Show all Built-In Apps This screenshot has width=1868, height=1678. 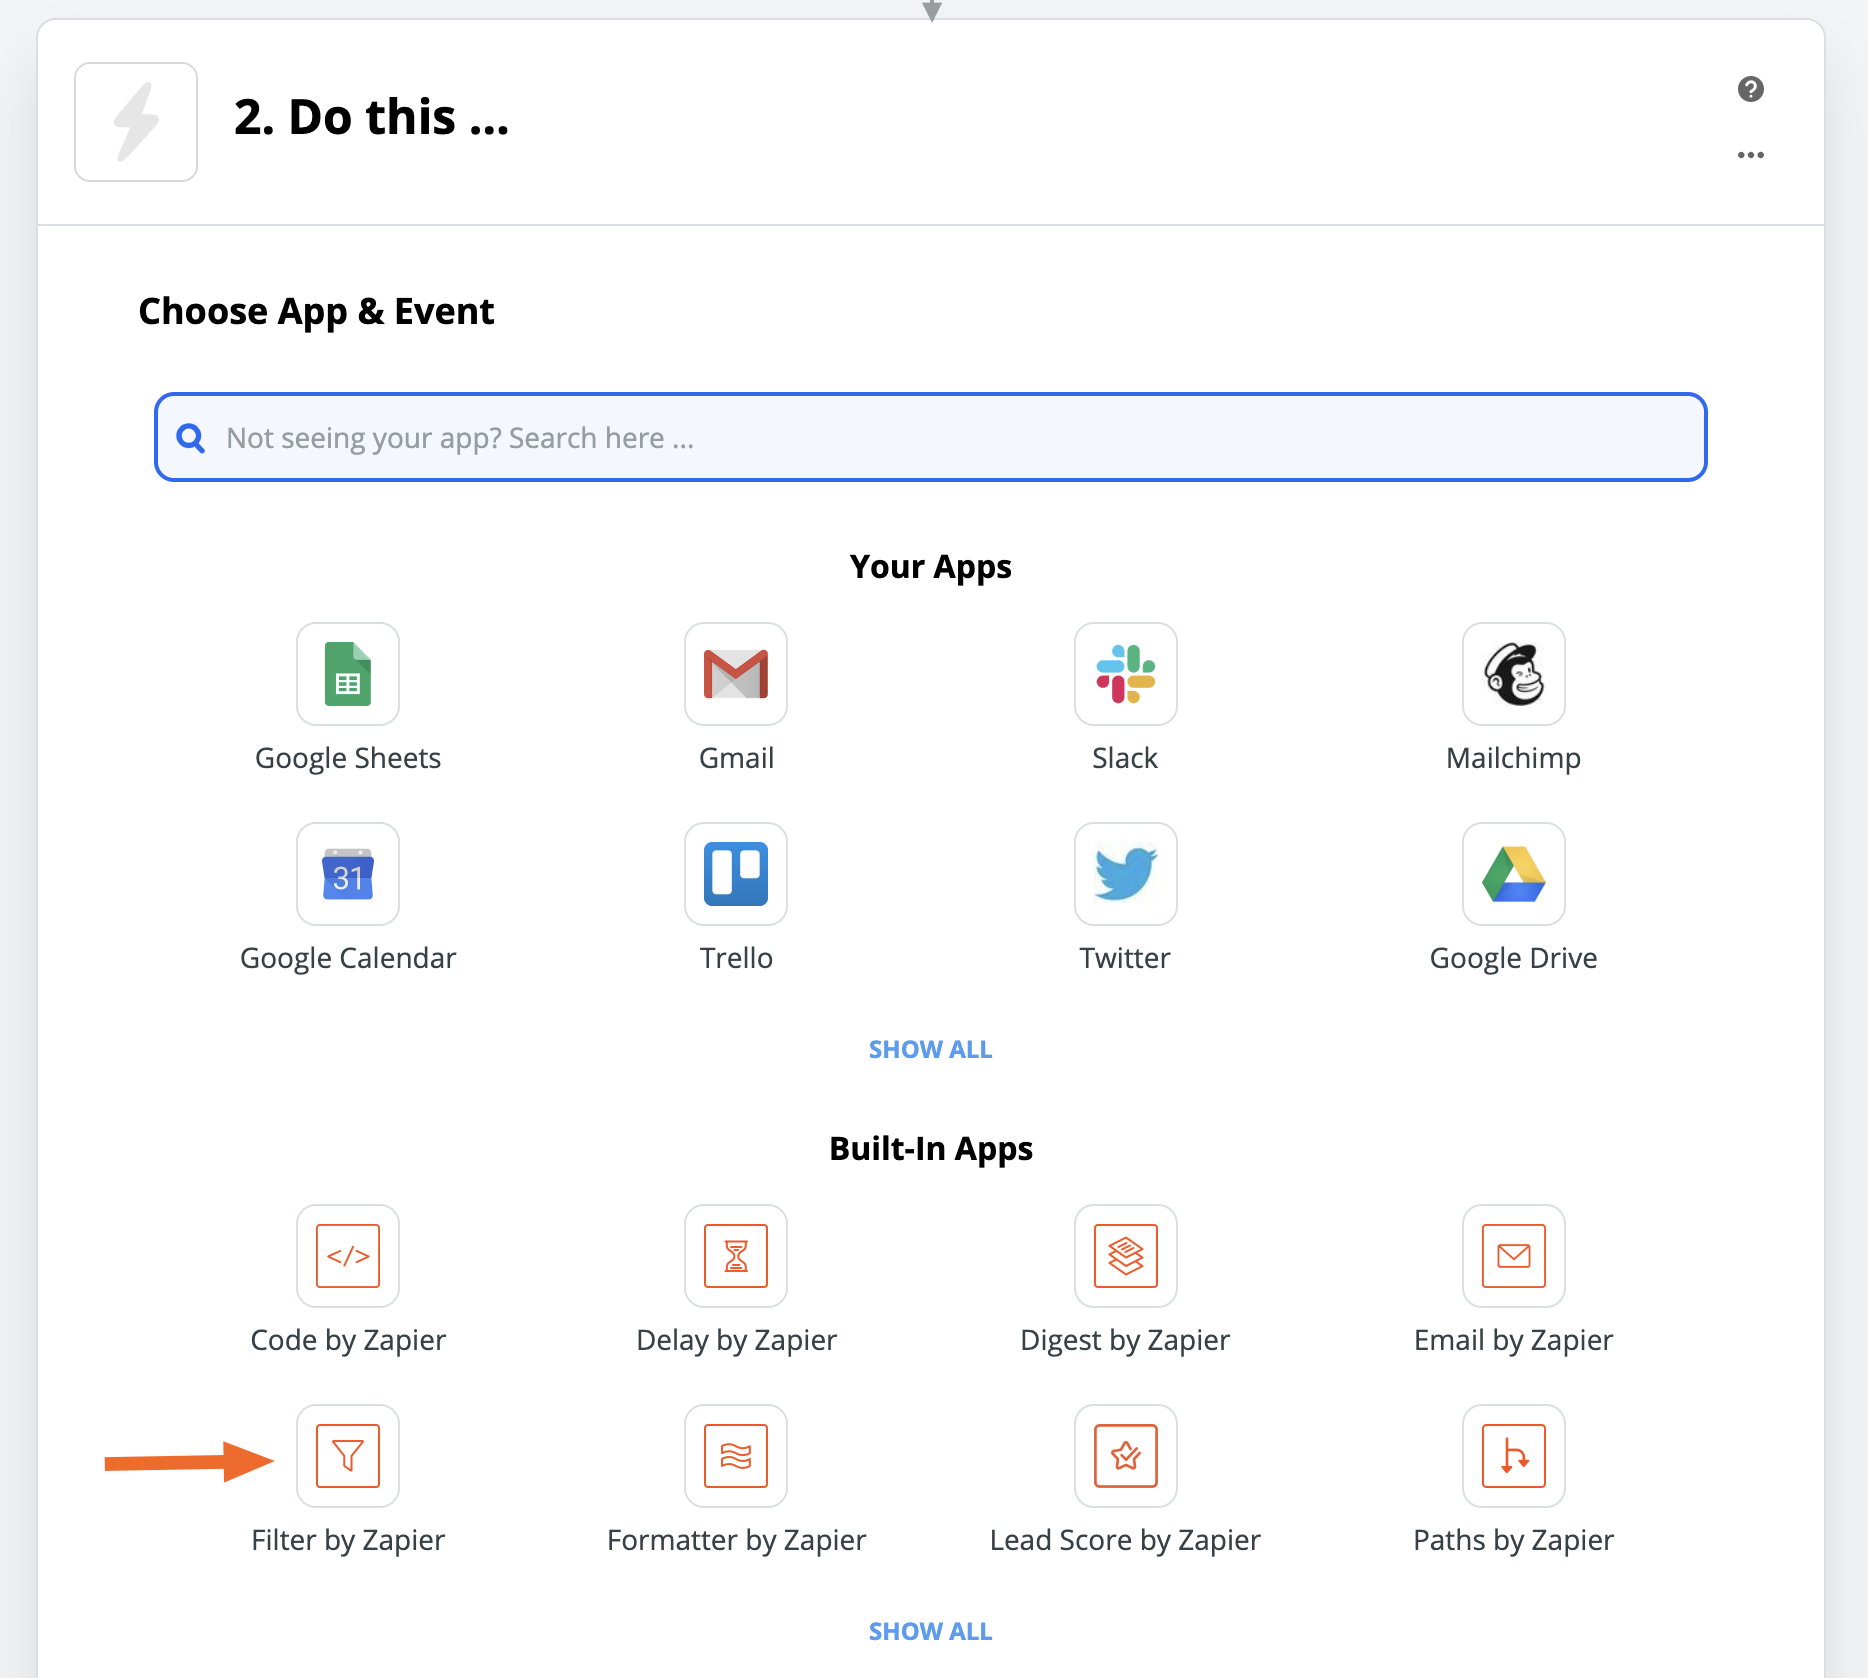(930, 1631)
